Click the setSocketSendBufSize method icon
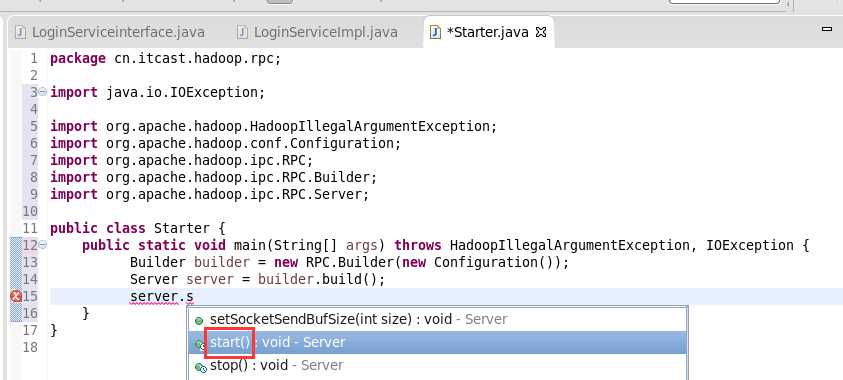The image size is (843, 380). pos(199,321)
